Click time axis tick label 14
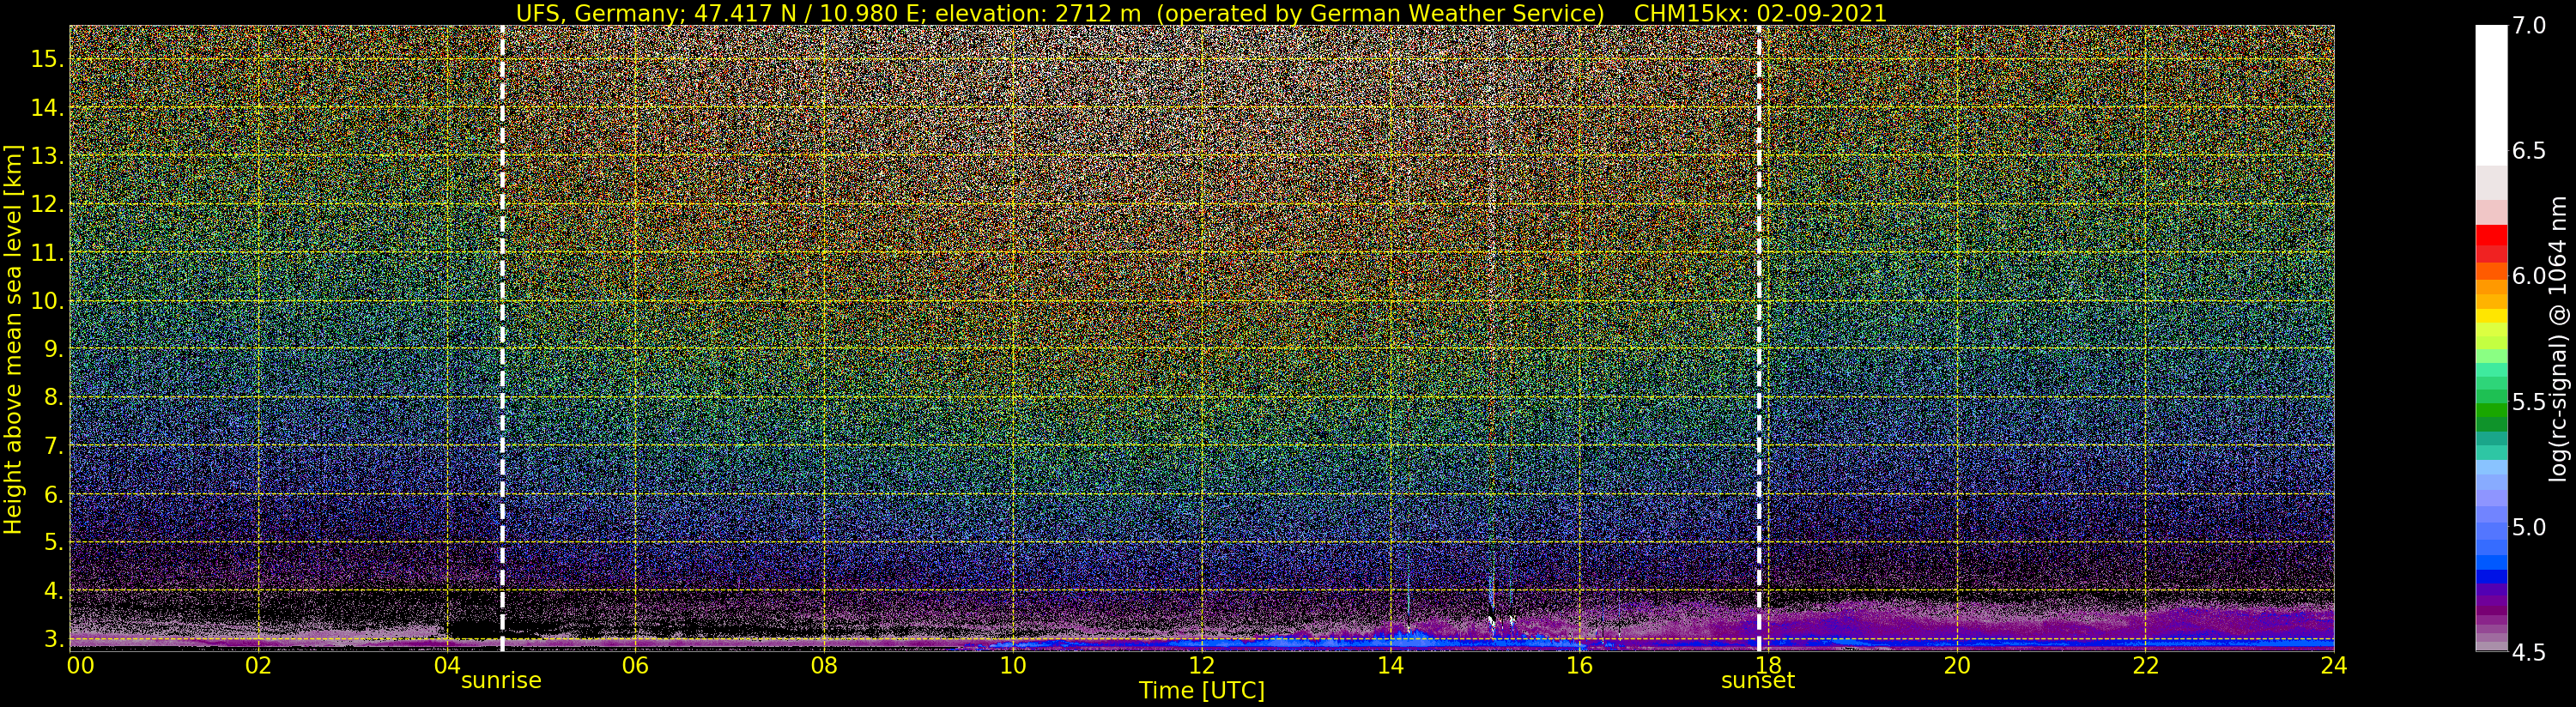Screen dimensions: 2576x707 1390,665
